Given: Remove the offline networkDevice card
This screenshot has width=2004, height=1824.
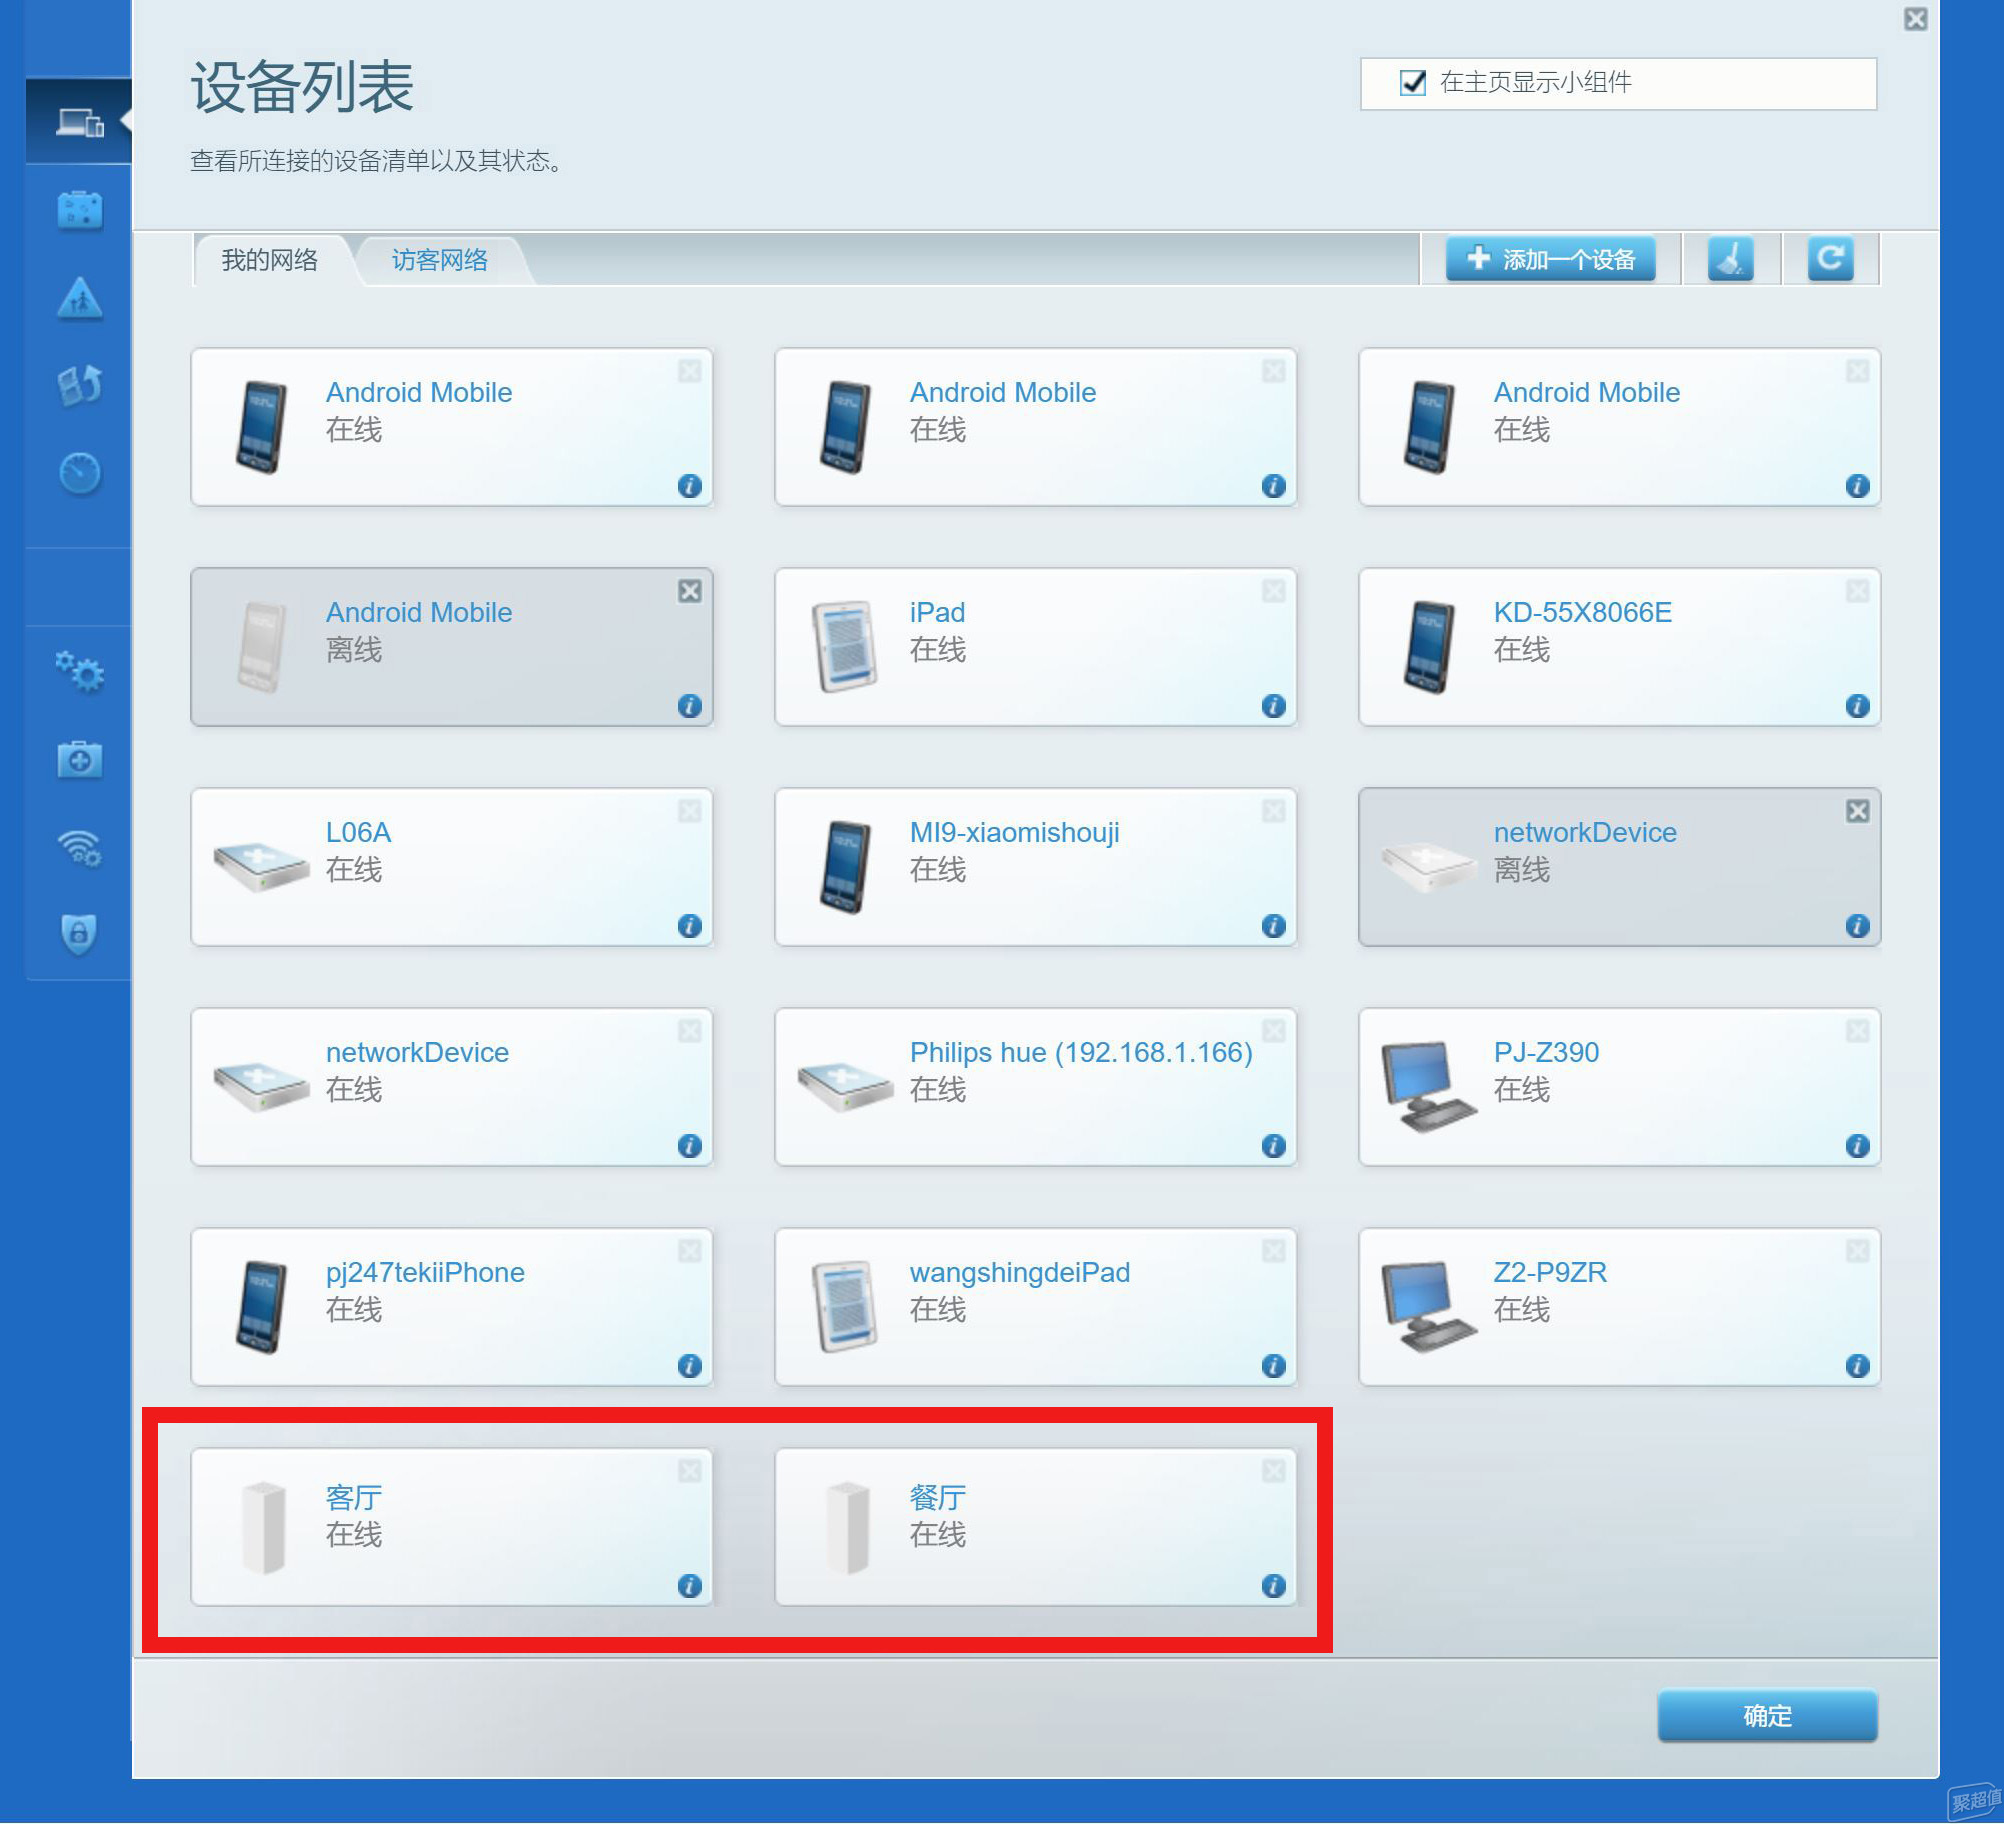Looking at the screenshot, I should pos(1858,811).
